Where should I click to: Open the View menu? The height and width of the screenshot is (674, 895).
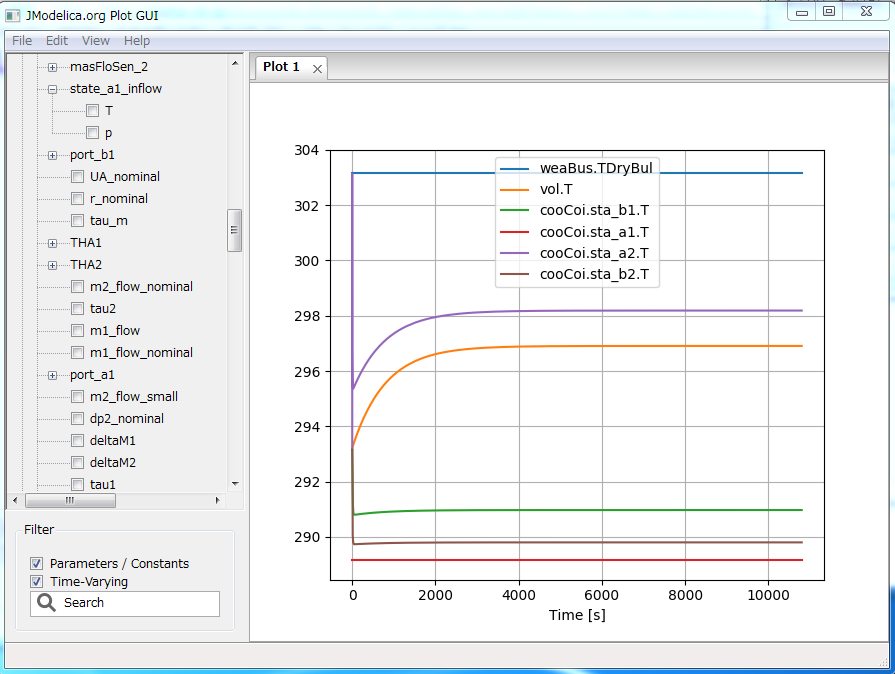click(95, 40)
